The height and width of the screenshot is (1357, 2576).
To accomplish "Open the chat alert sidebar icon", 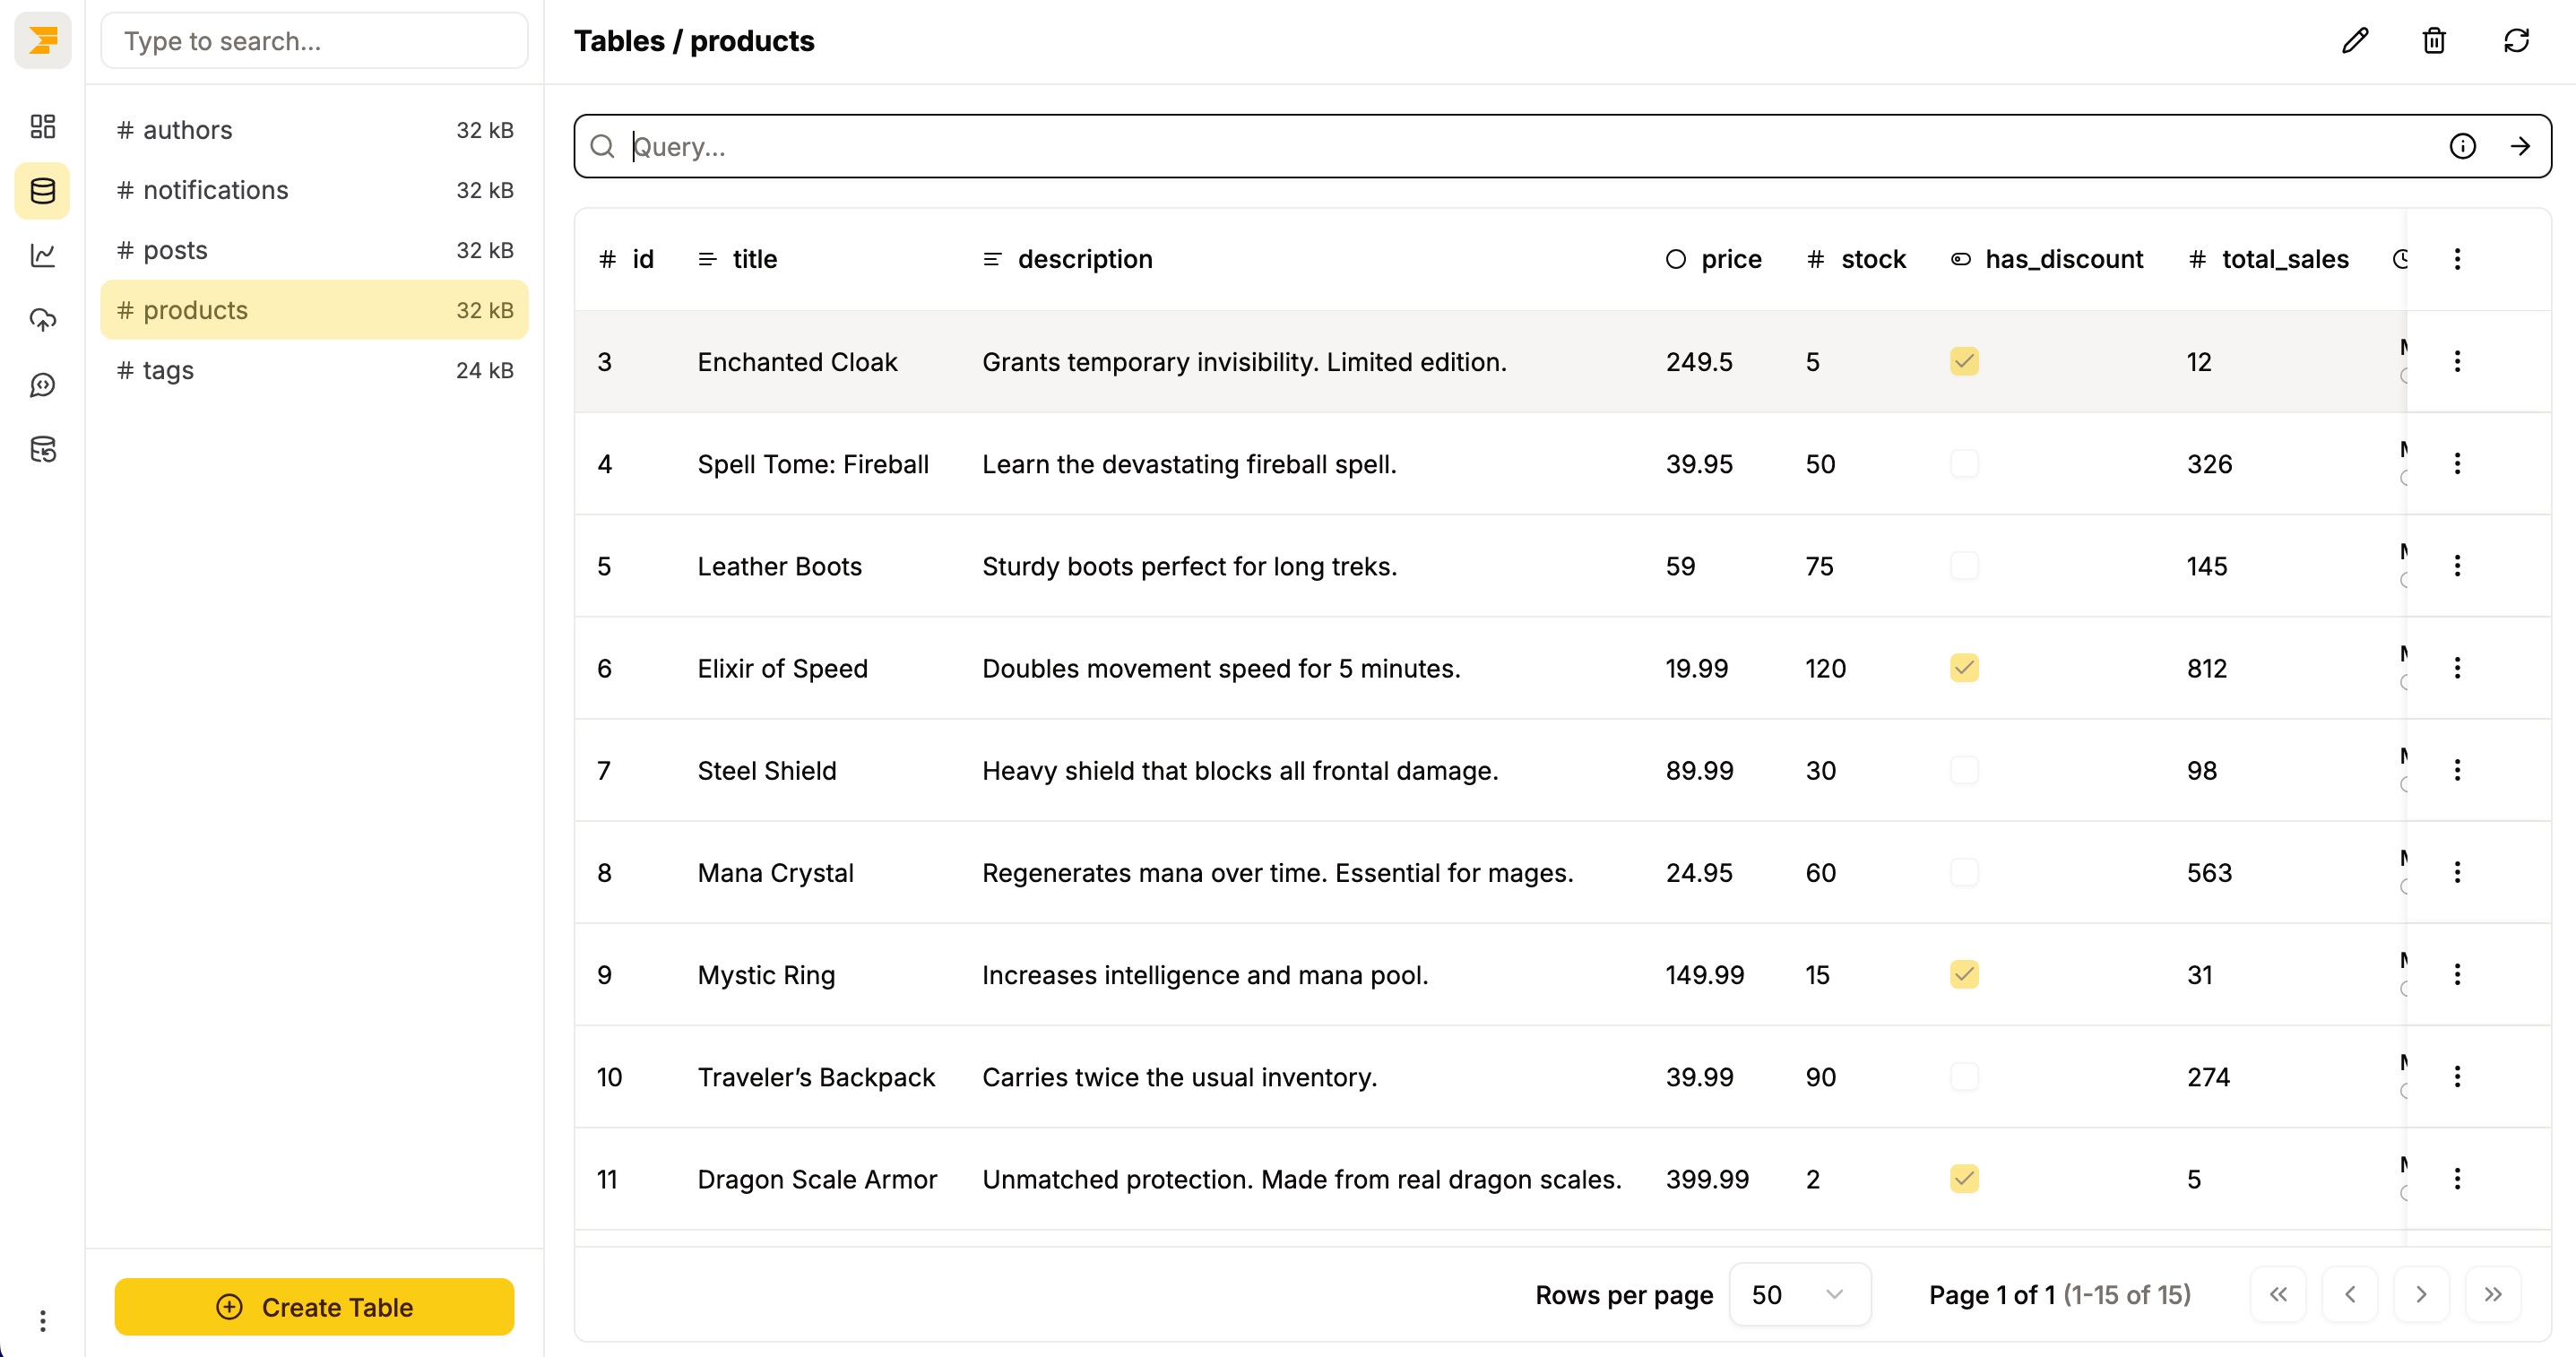I will 43,385.
